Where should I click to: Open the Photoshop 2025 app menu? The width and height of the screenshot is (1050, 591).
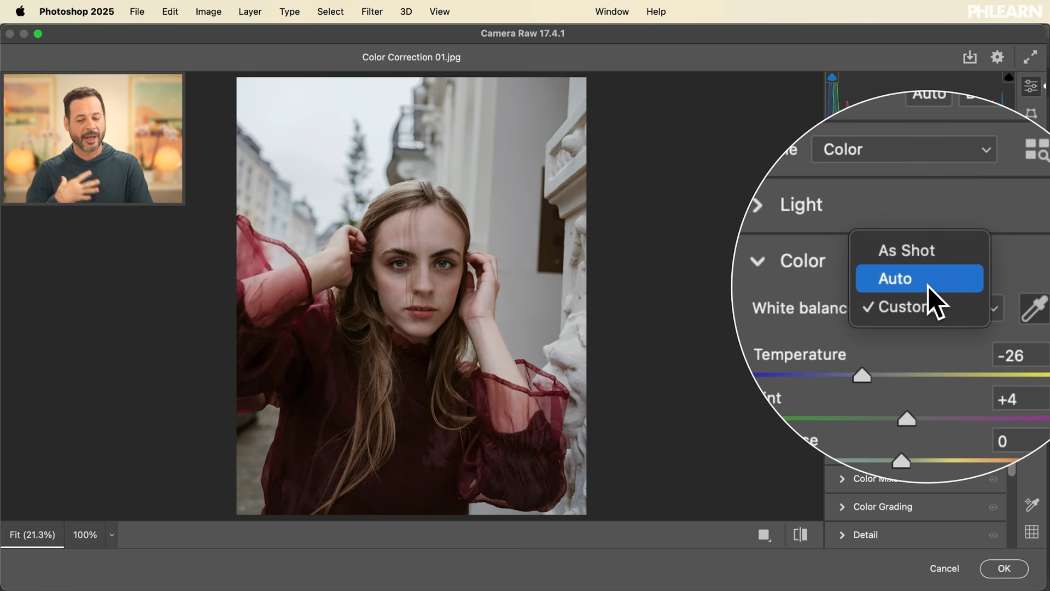coord(76,11)
